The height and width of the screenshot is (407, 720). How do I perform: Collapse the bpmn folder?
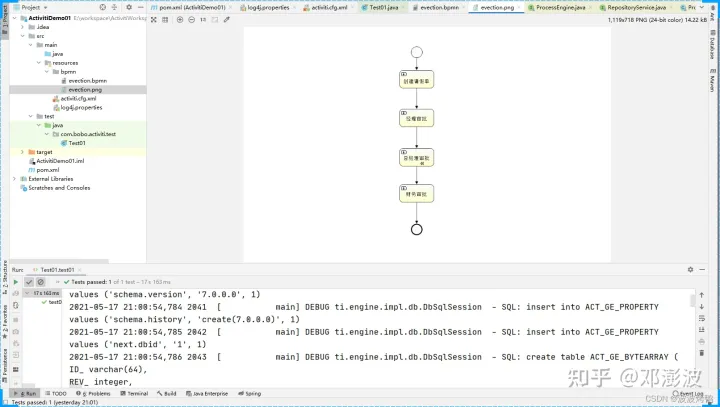(47, 72)
